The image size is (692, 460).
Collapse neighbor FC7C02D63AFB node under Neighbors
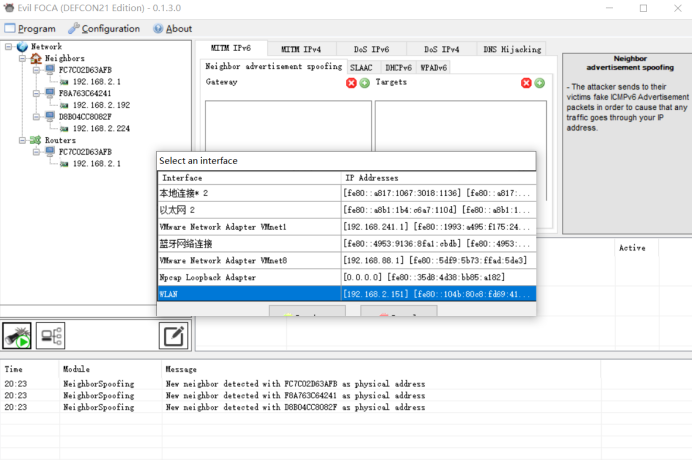36,70
